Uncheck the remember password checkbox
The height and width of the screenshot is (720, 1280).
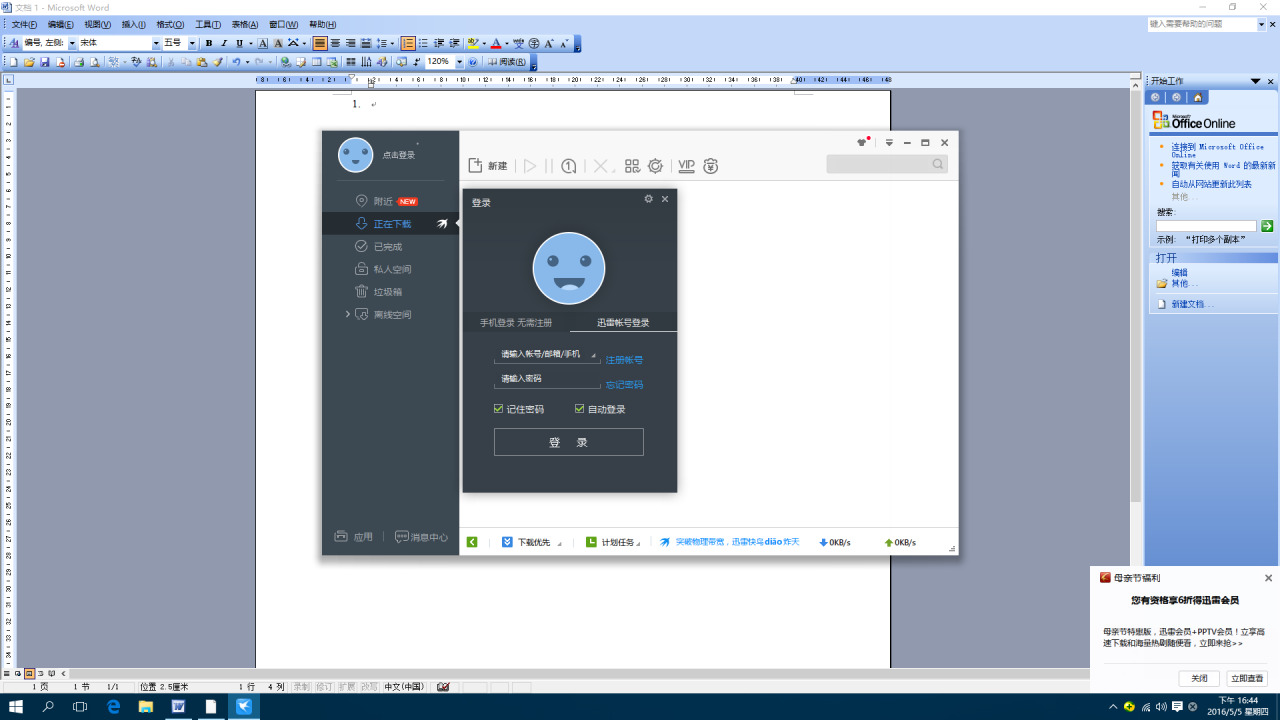coord(498,409)
